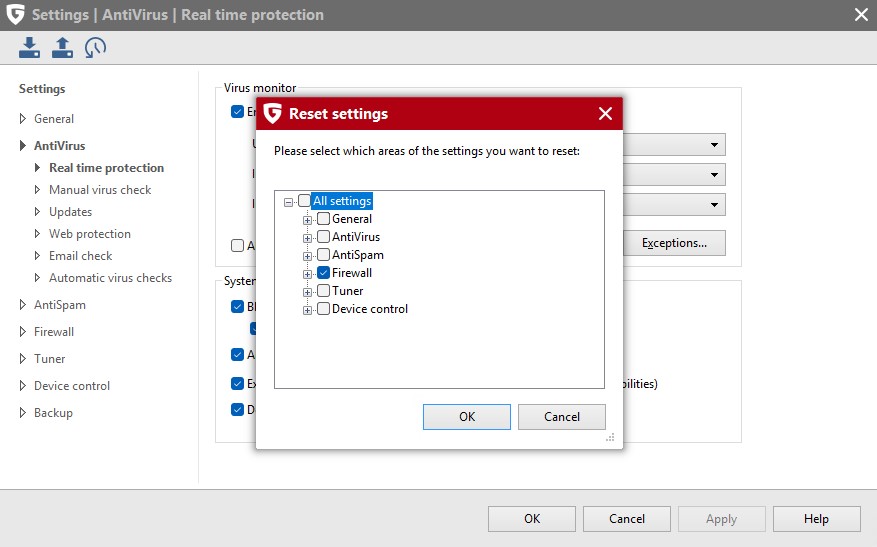Click OK in the Settings window footer

(x=531, y=519)
